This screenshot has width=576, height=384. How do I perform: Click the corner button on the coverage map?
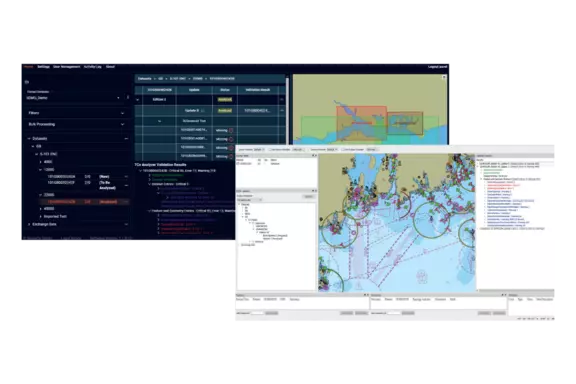444,78
